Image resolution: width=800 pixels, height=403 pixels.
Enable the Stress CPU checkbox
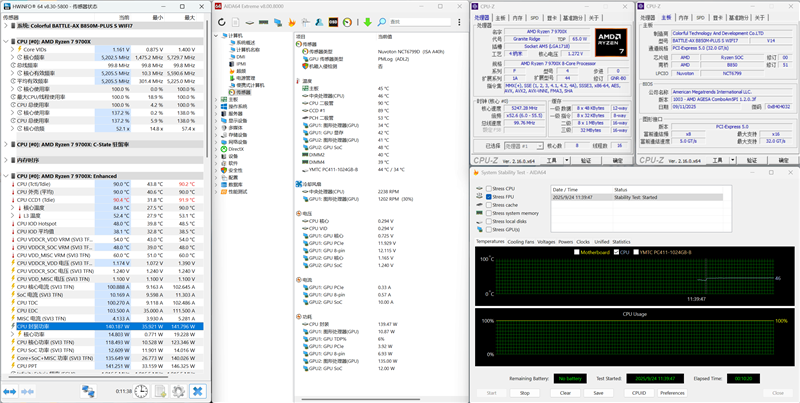click(489, 189)
